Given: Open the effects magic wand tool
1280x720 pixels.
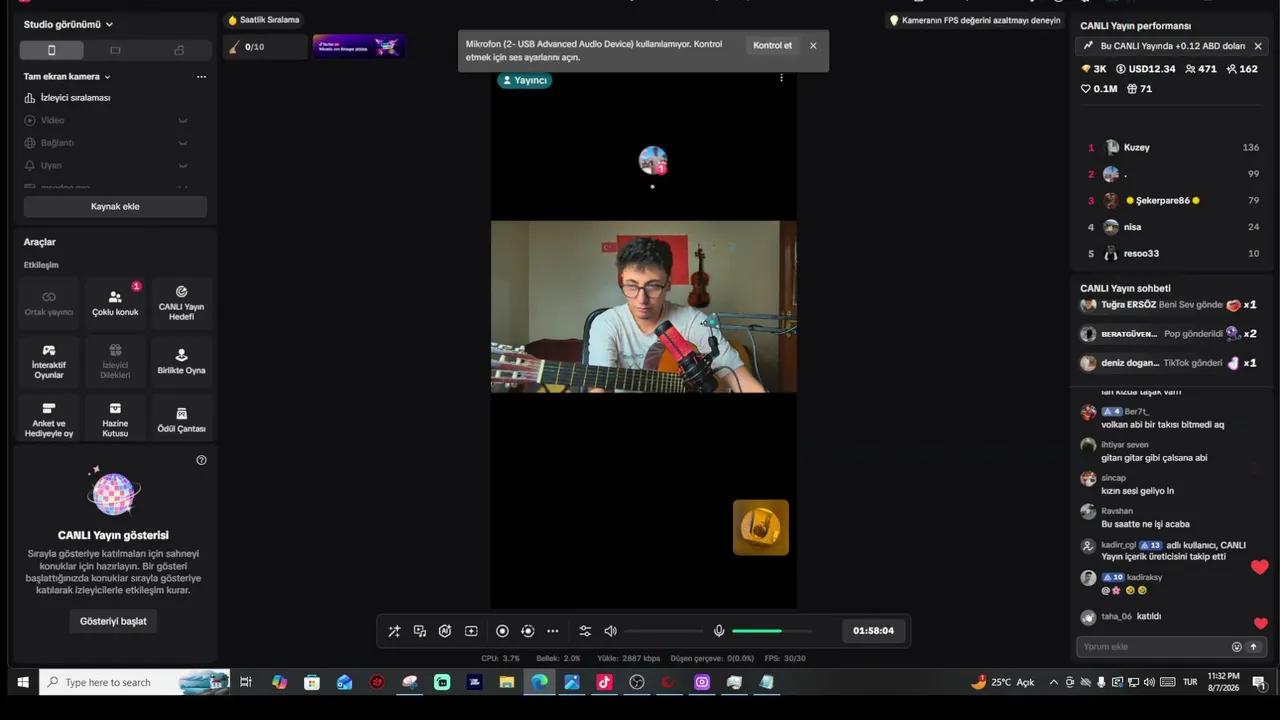Looking at the screenshot, I should click(x=394, y=631).
